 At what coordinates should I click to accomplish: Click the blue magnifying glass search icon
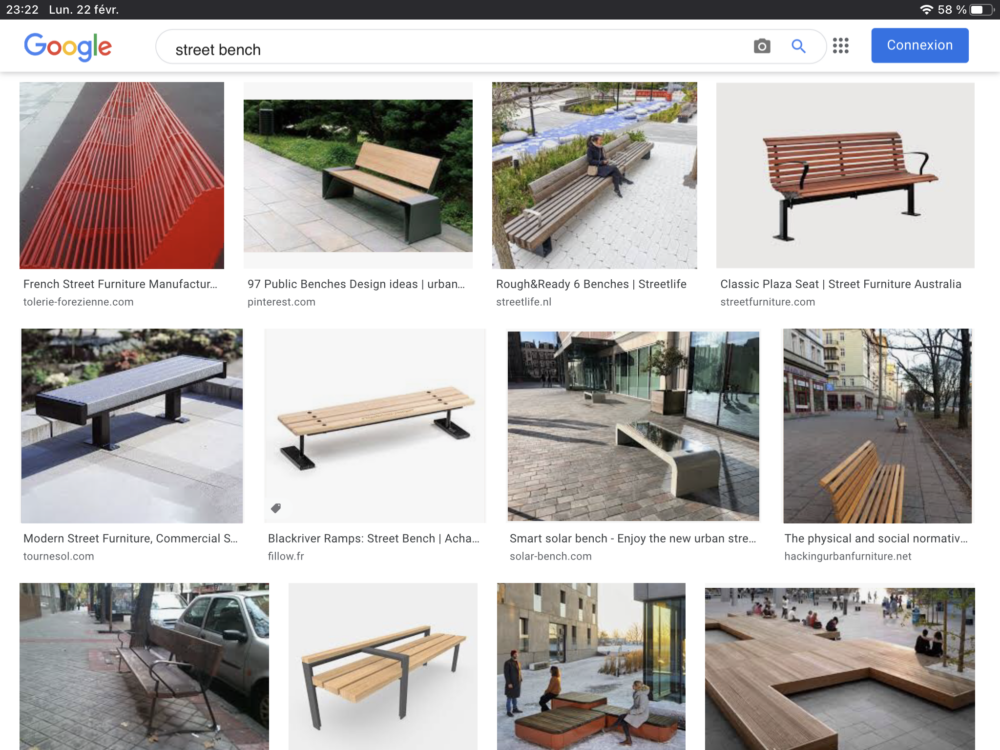pyautogui.click(x=798, y=46)
